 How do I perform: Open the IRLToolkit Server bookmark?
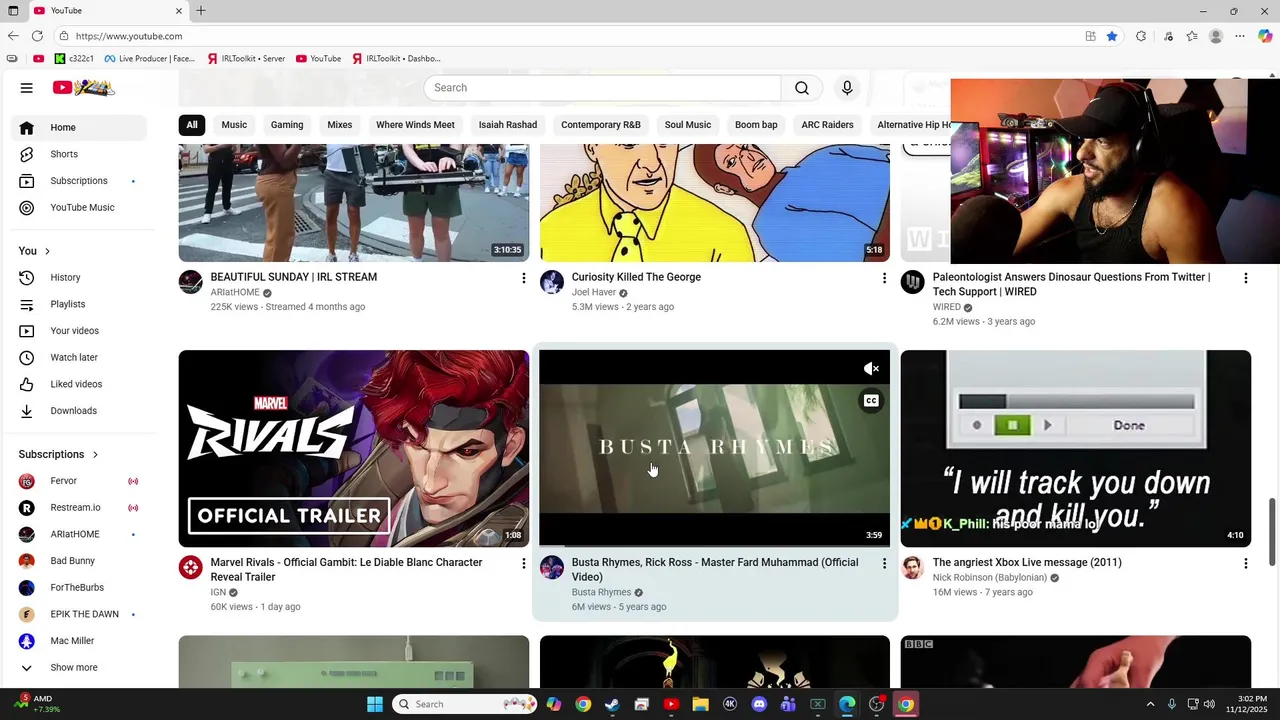[x=246, y=59]
